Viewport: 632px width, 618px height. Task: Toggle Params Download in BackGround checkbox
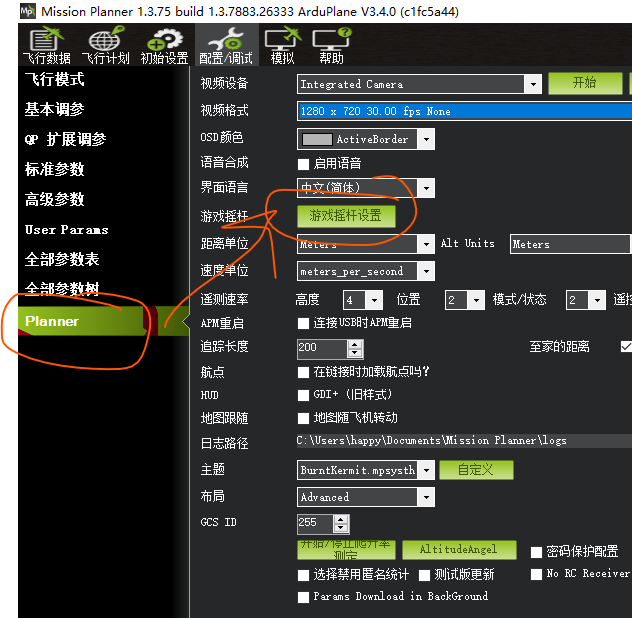coord(303,597)
